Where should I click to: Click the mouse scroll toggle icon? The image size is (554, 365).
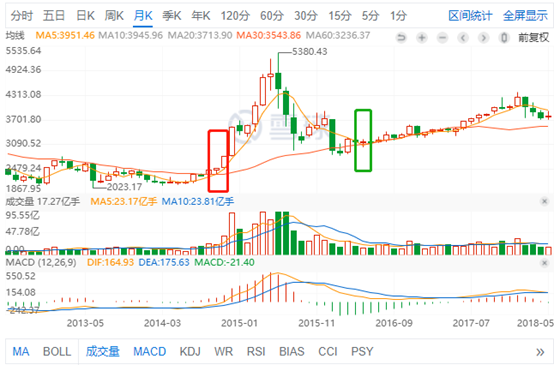(505, 37)
